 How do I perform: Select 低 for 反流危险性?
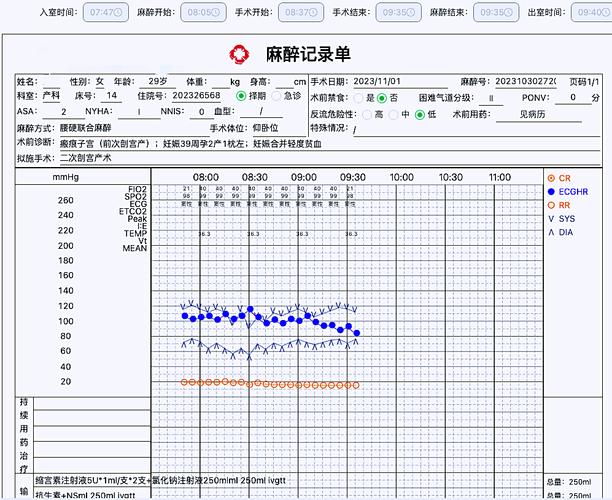coord(420,114)
